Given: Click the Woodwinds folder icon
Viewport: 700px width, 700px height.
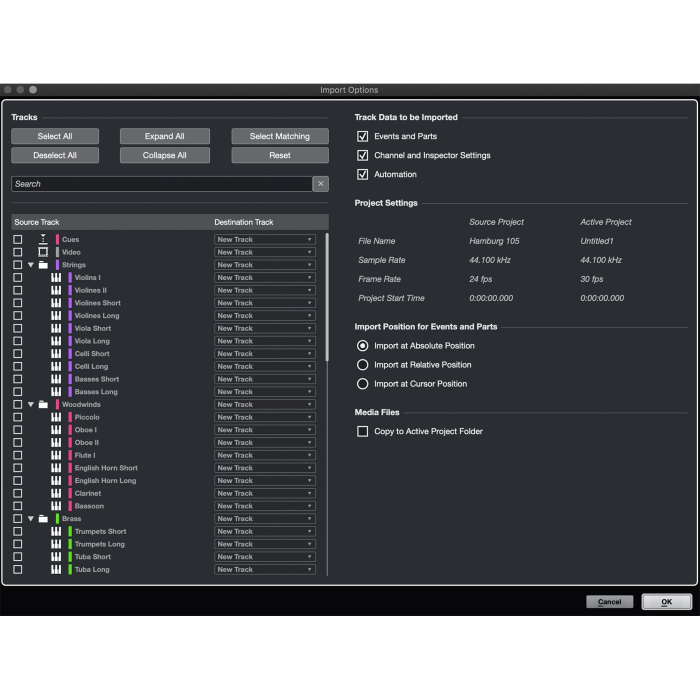Looking at the screenshot, I should 43,405.
